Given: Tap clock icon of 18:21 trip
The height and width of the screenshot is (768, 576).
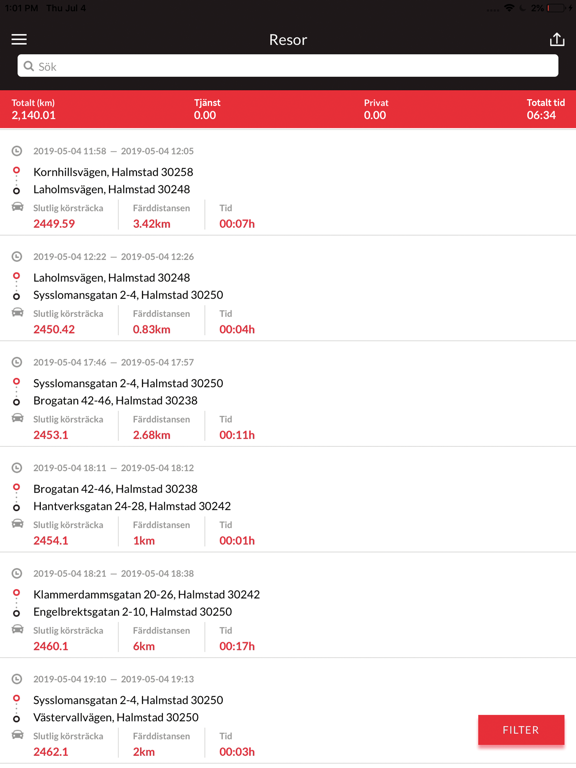Looking at the screenshot, I should tap(17, 573).
